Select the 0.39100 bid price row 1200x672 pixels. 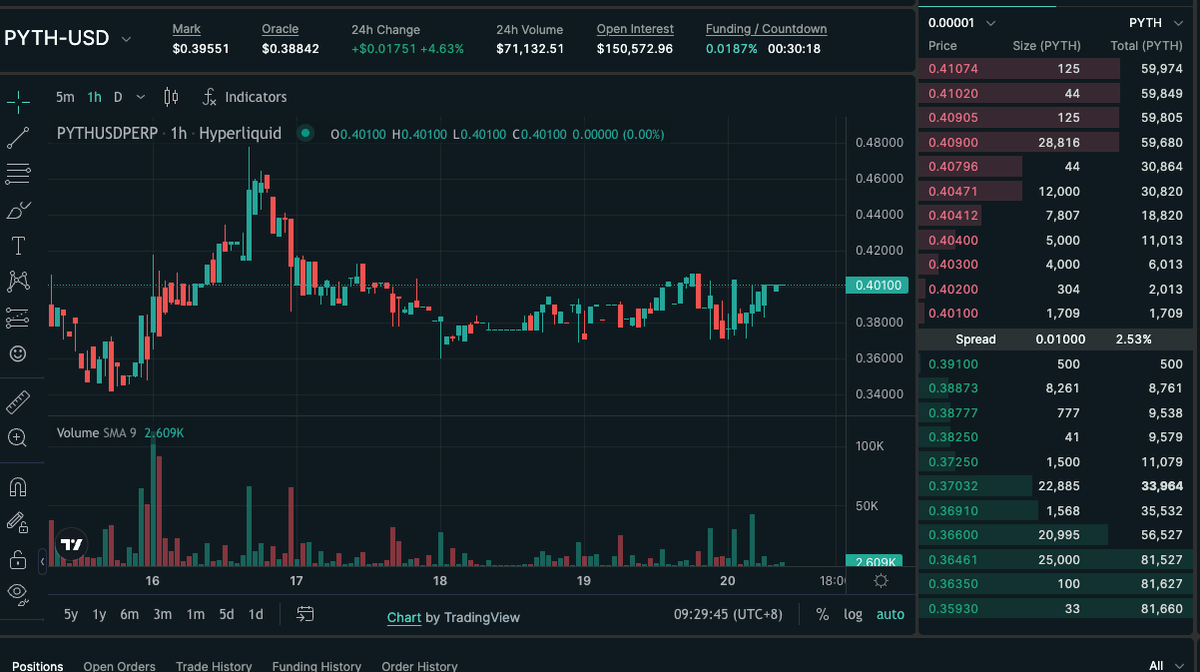point(1056,364)
